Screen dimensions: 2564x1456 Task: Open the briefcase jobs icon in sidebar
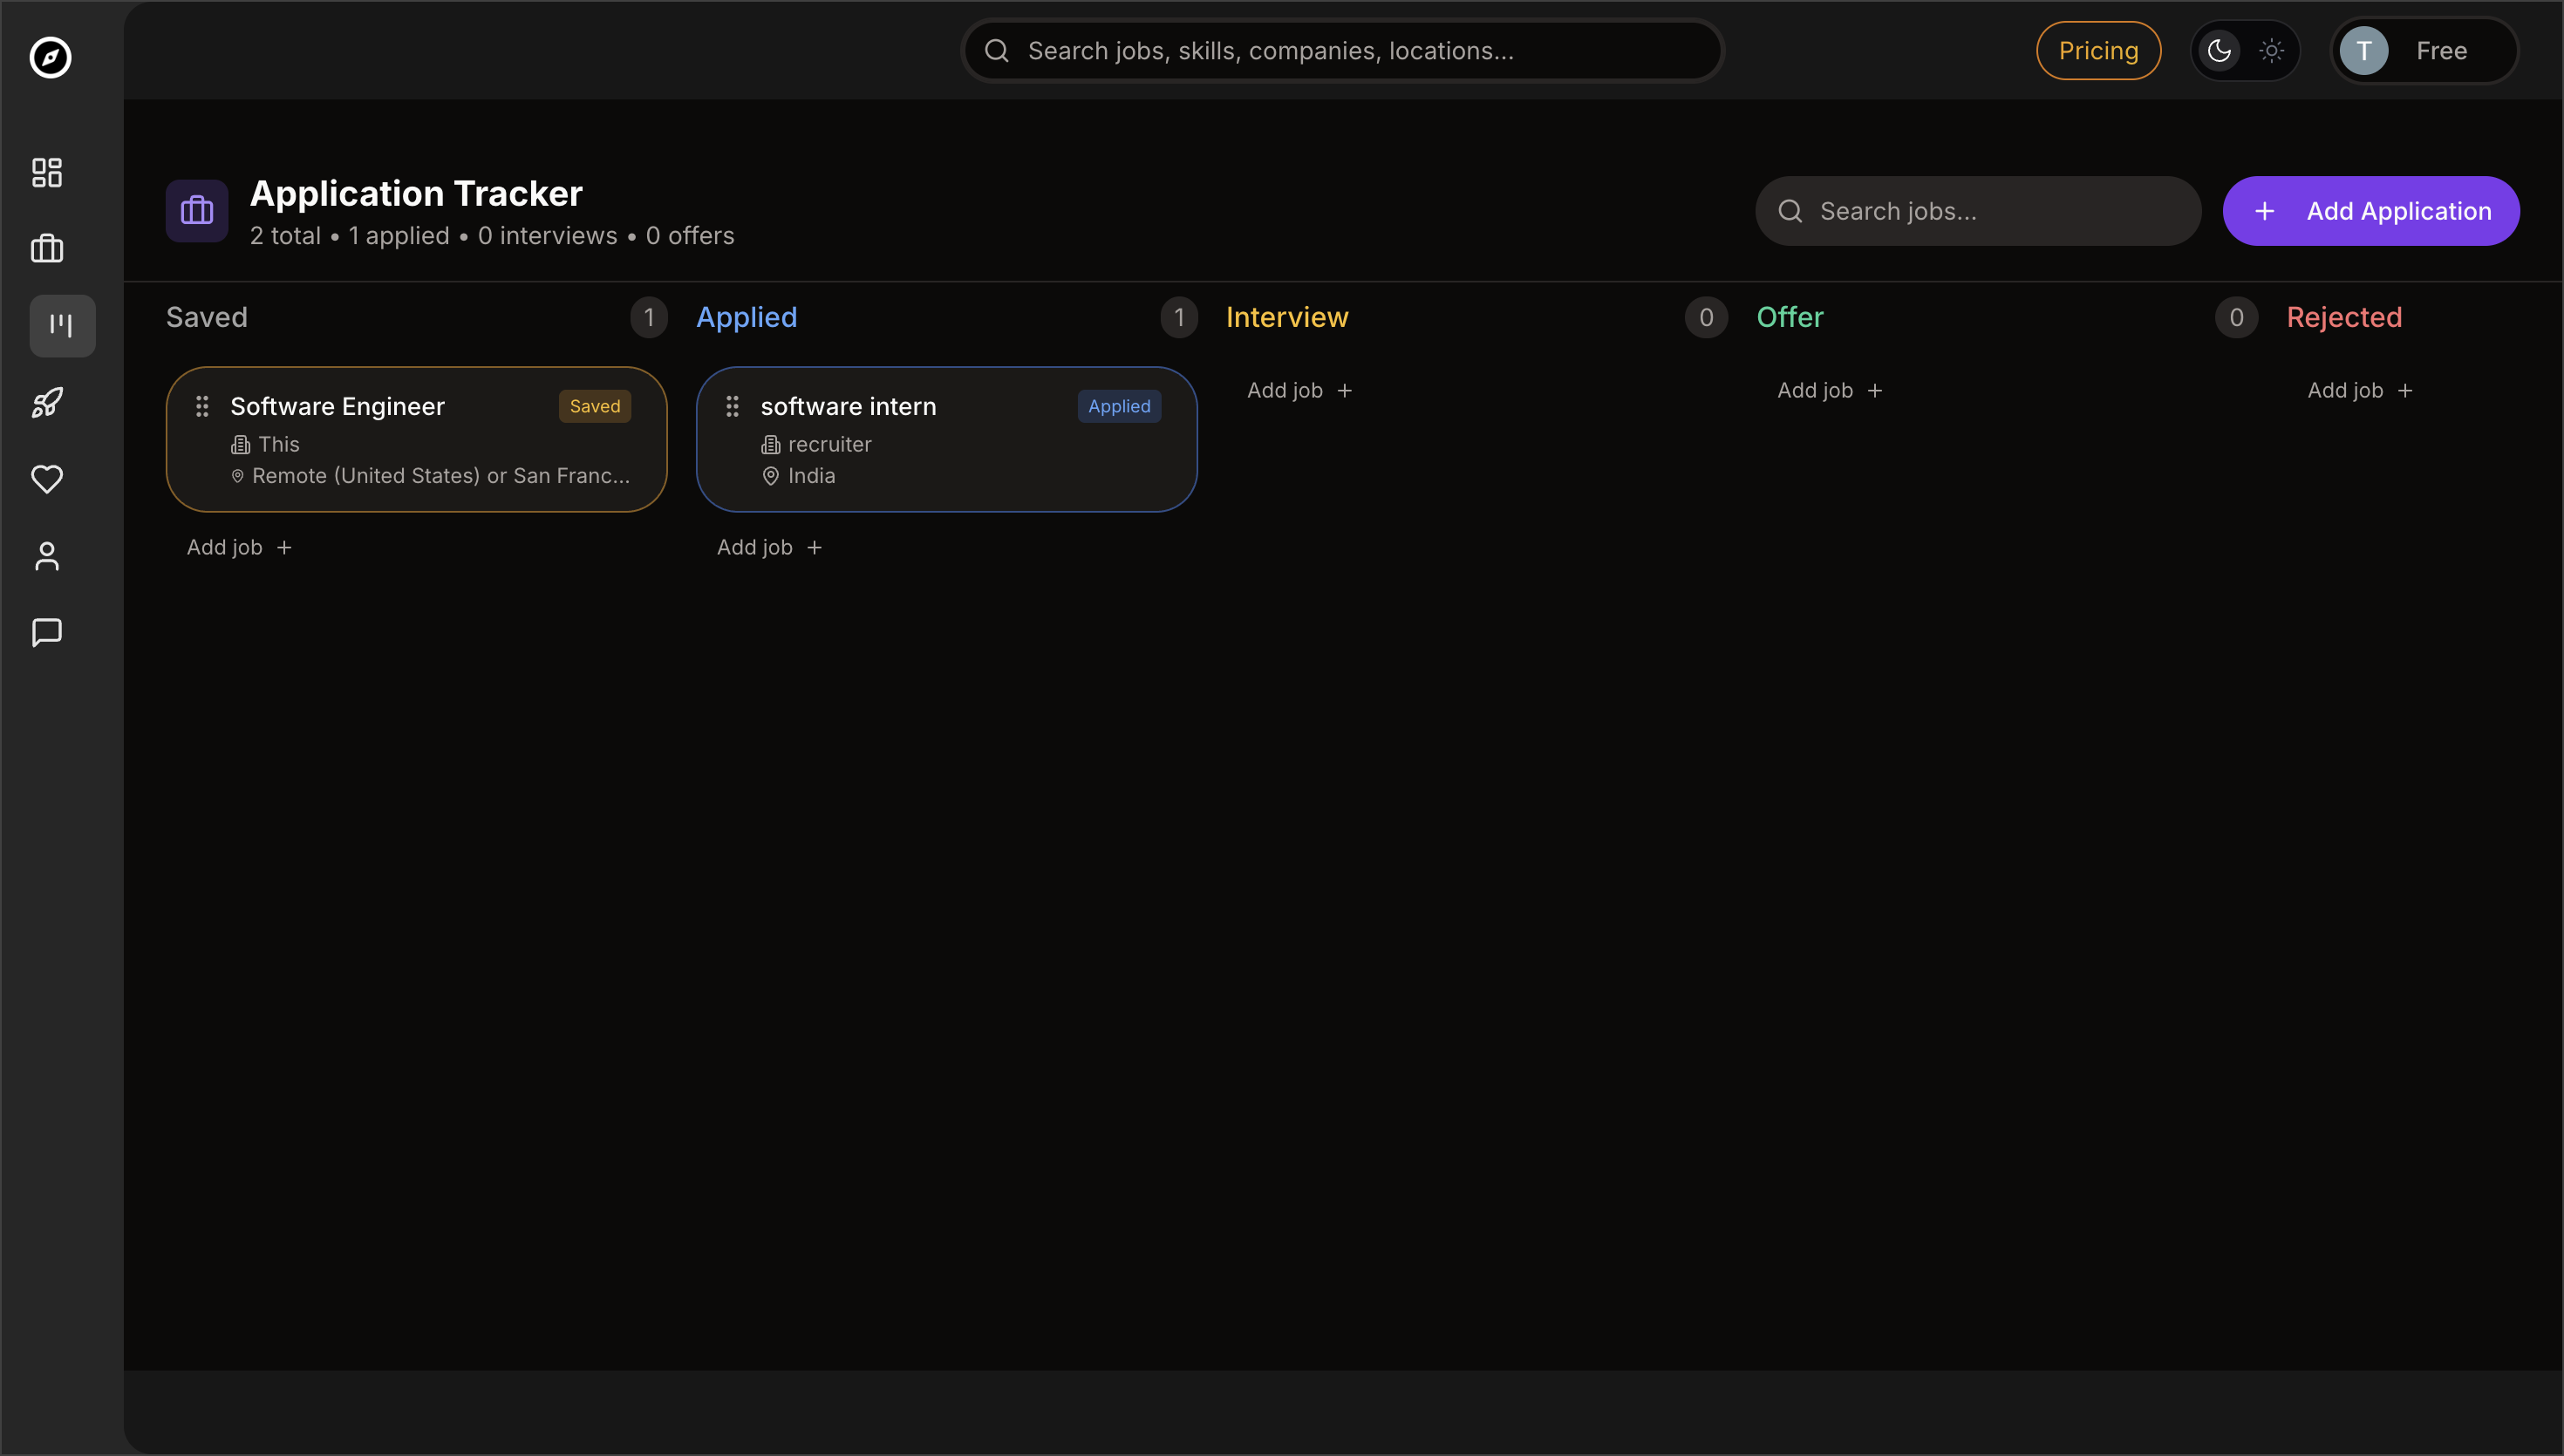tap(47, 249)
